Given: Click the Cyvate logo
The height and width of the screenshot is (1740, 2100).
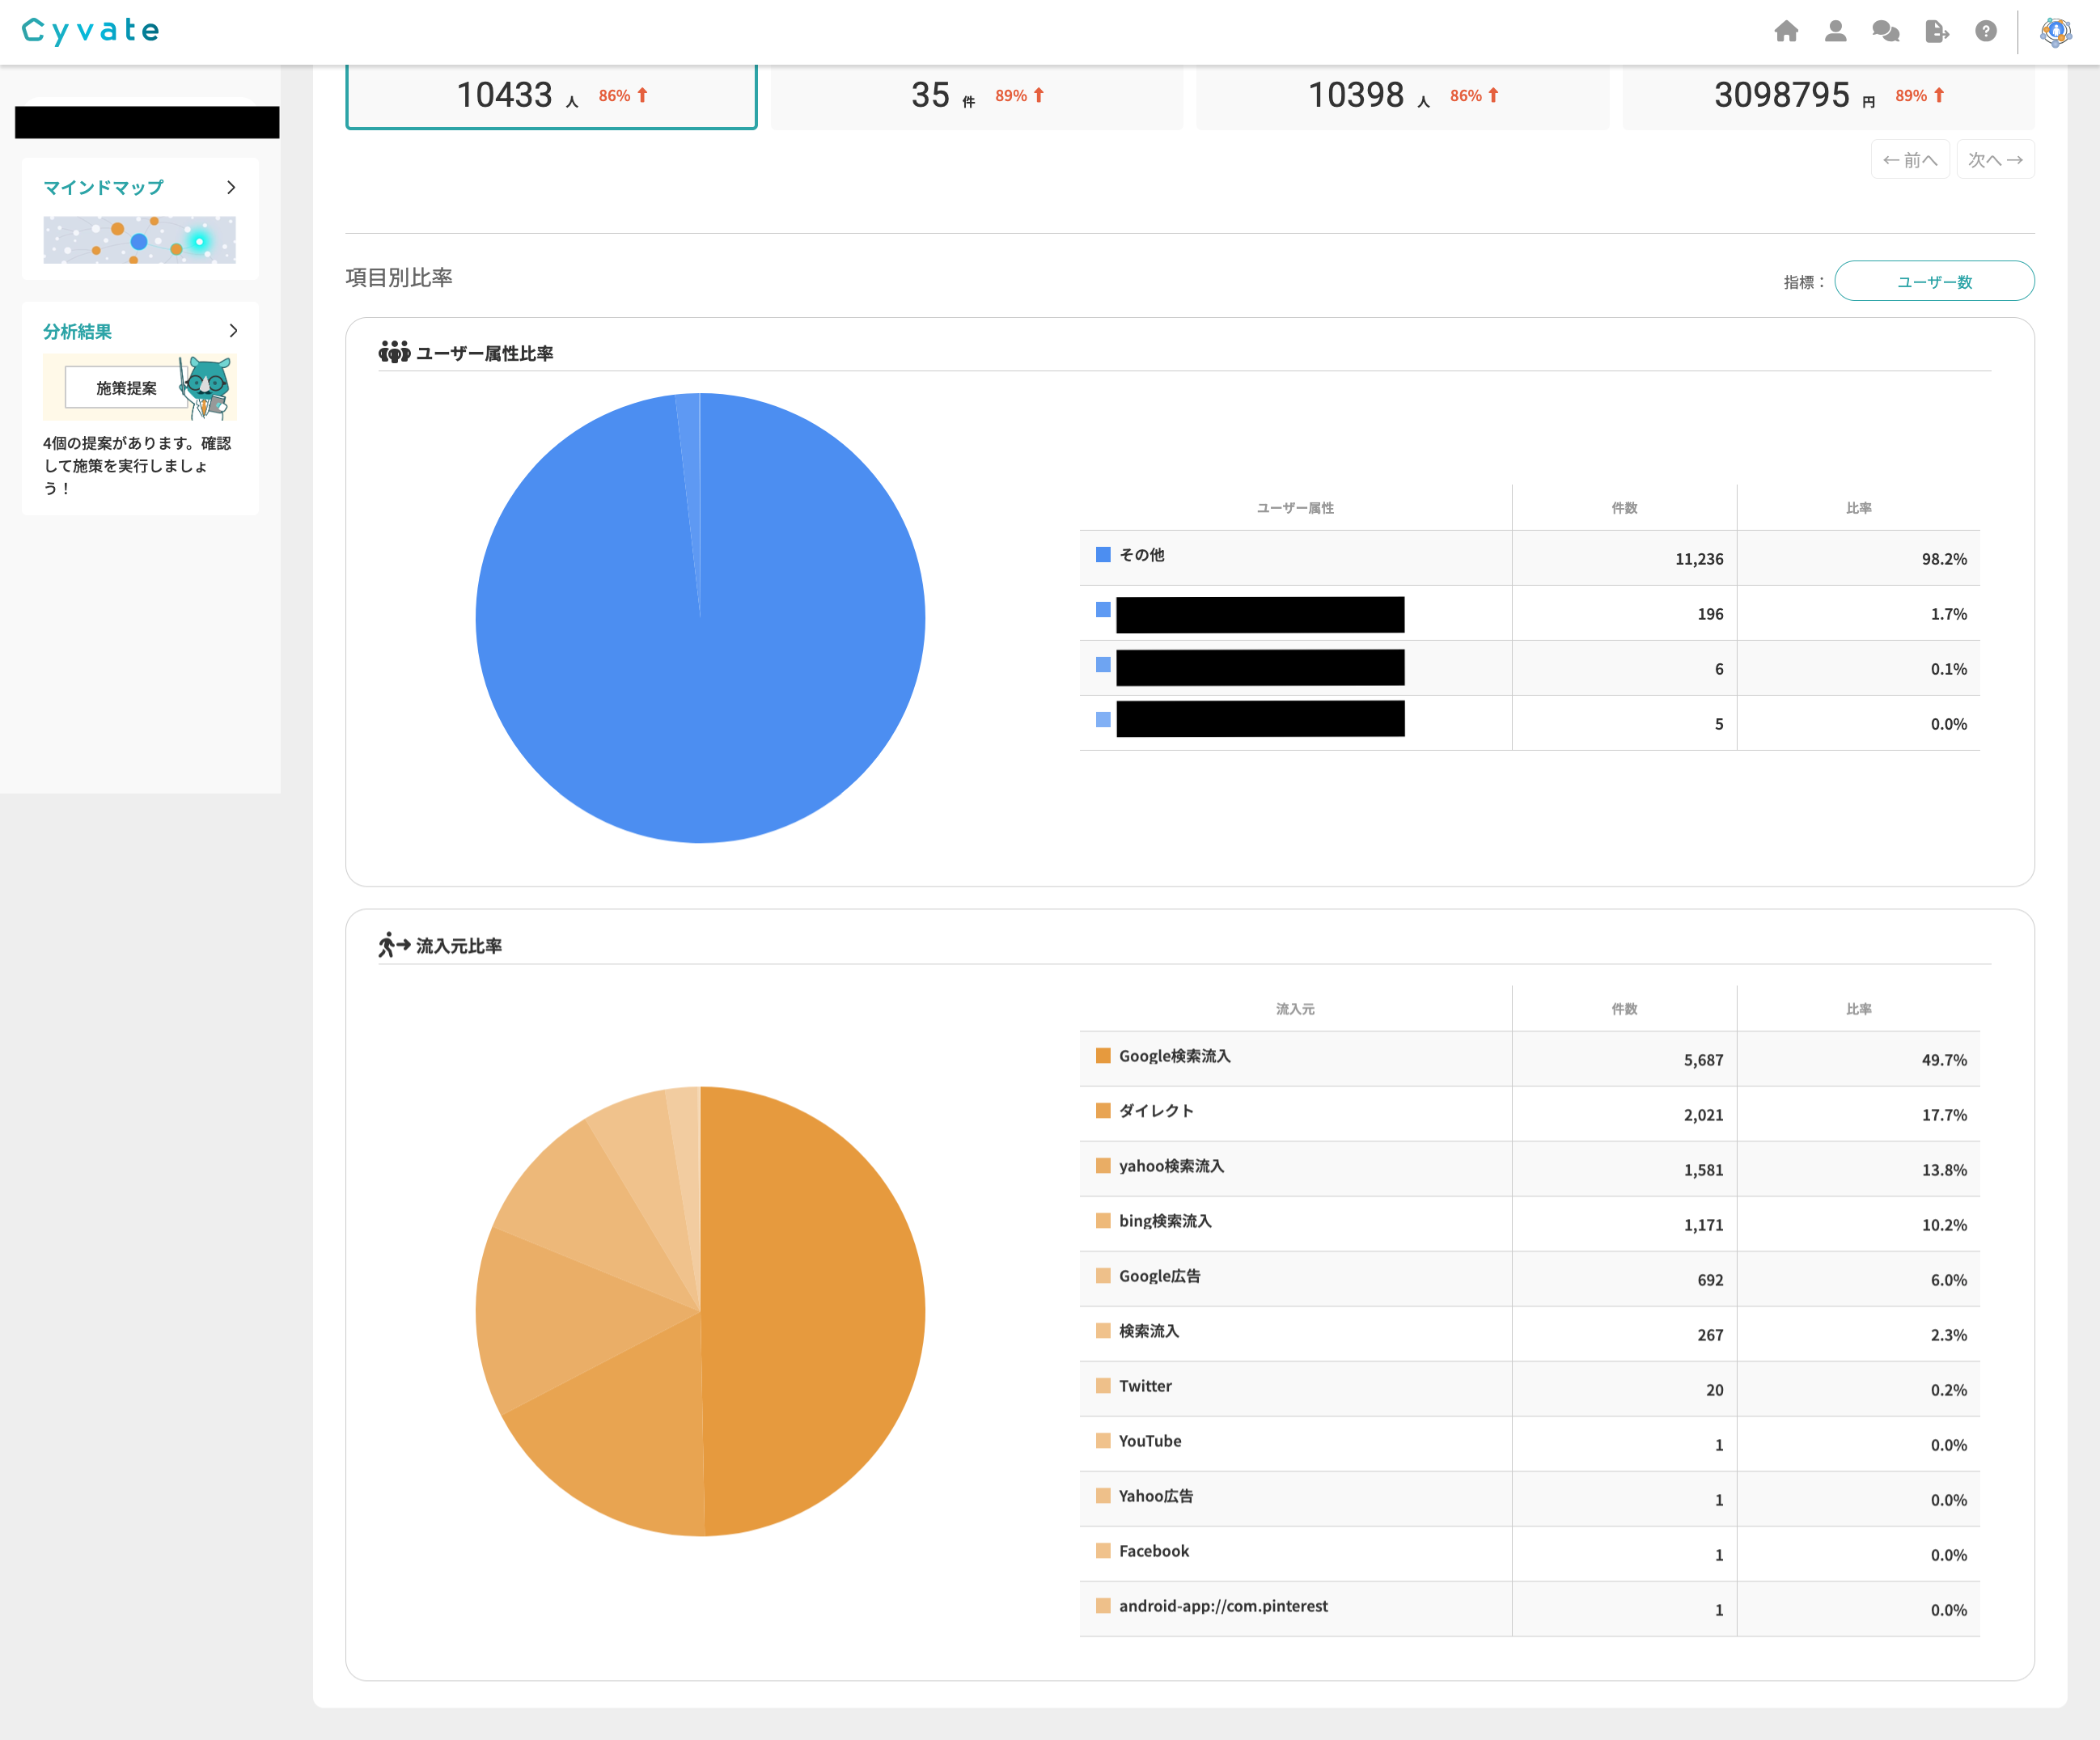Looking at the screenshot, I should [91, 31].
